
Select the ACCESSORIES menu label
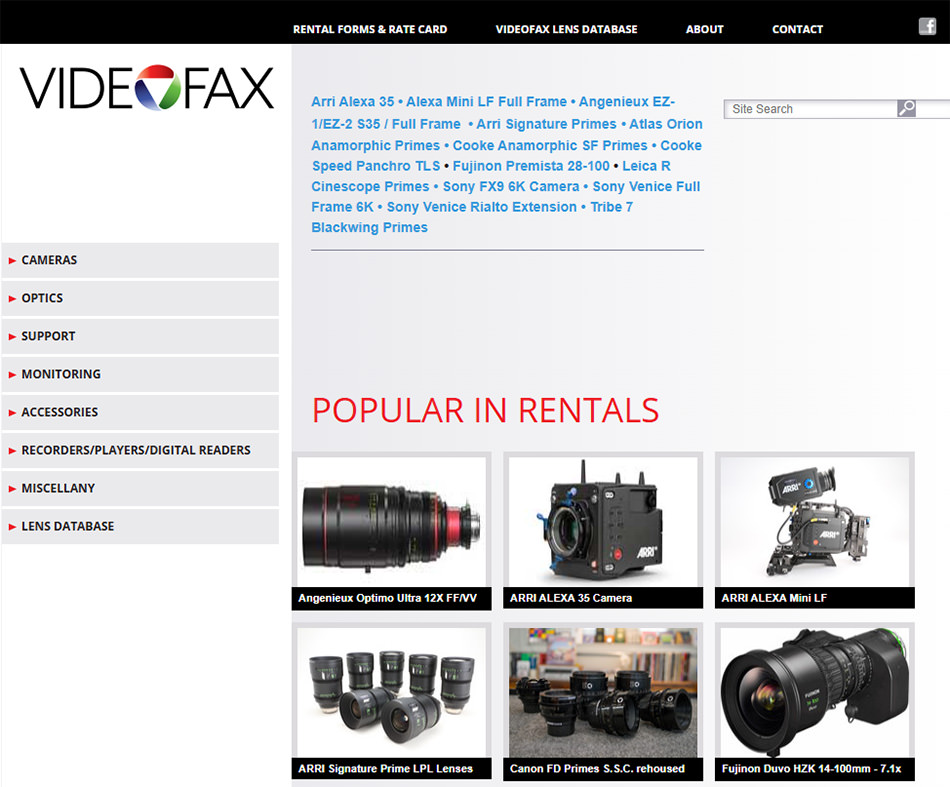point(59,412)
